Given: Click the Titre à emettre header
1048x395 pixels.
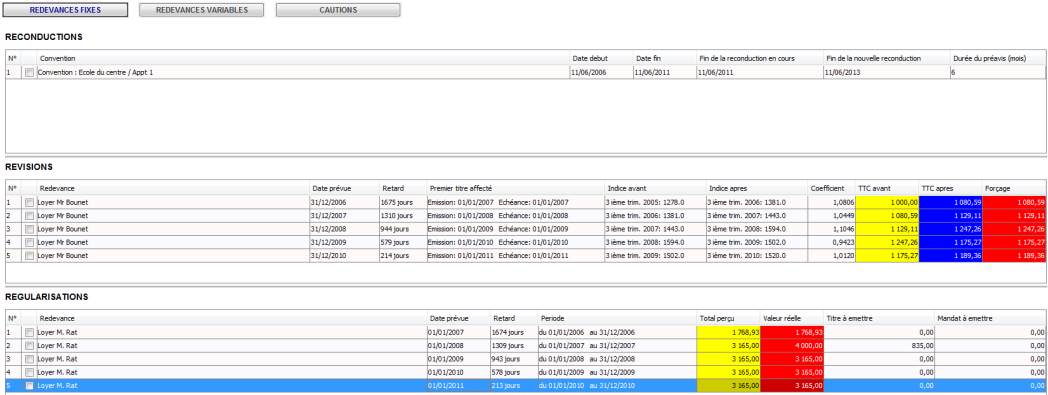Looking at the screenshot, I should (879, 319).
